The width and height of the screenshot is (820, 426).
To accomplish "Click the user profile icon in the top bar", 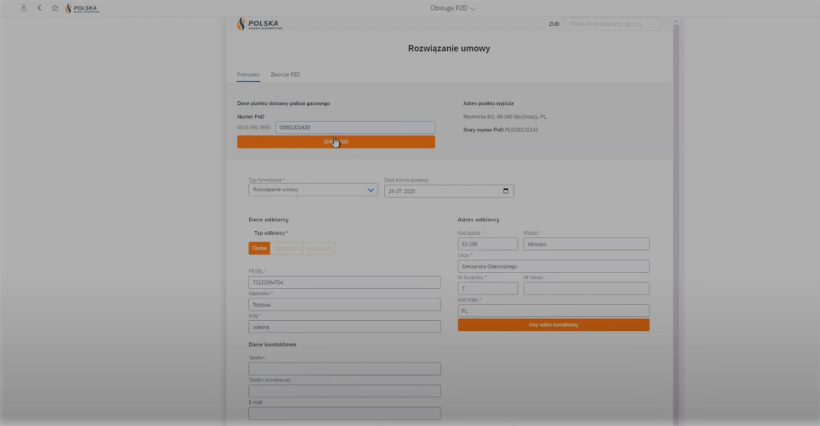I will (x=24, y=8).
